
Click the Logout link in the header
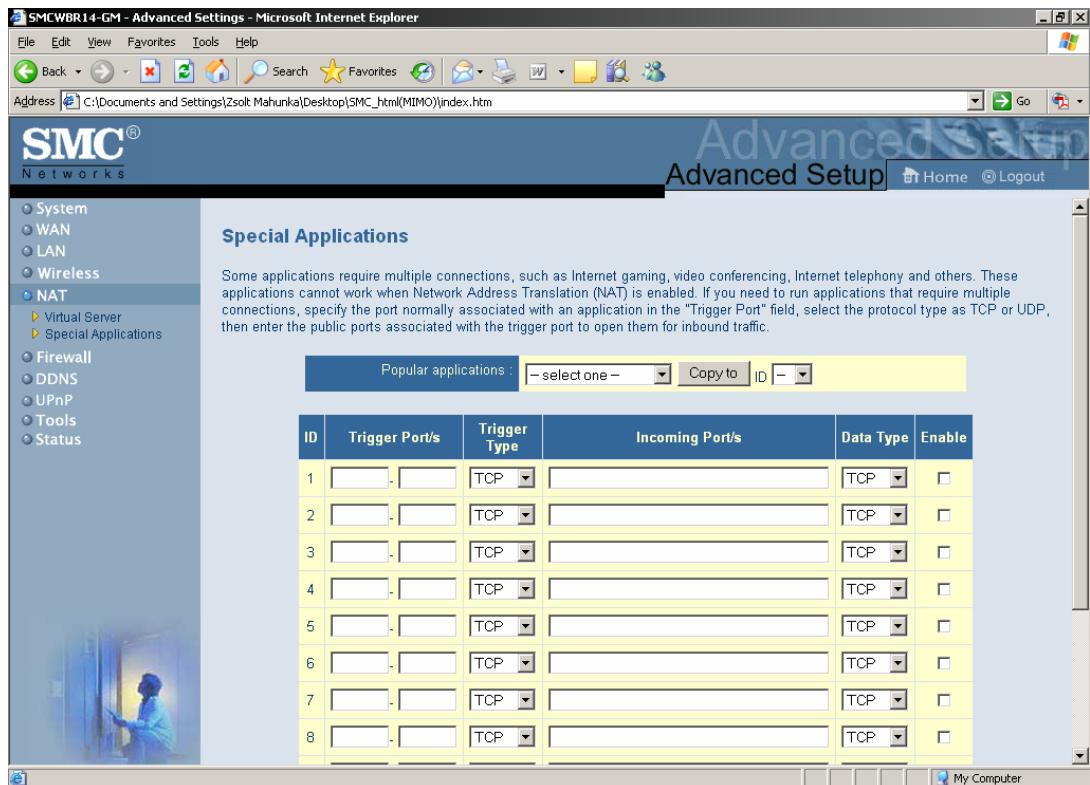(x=1014, y=177)
